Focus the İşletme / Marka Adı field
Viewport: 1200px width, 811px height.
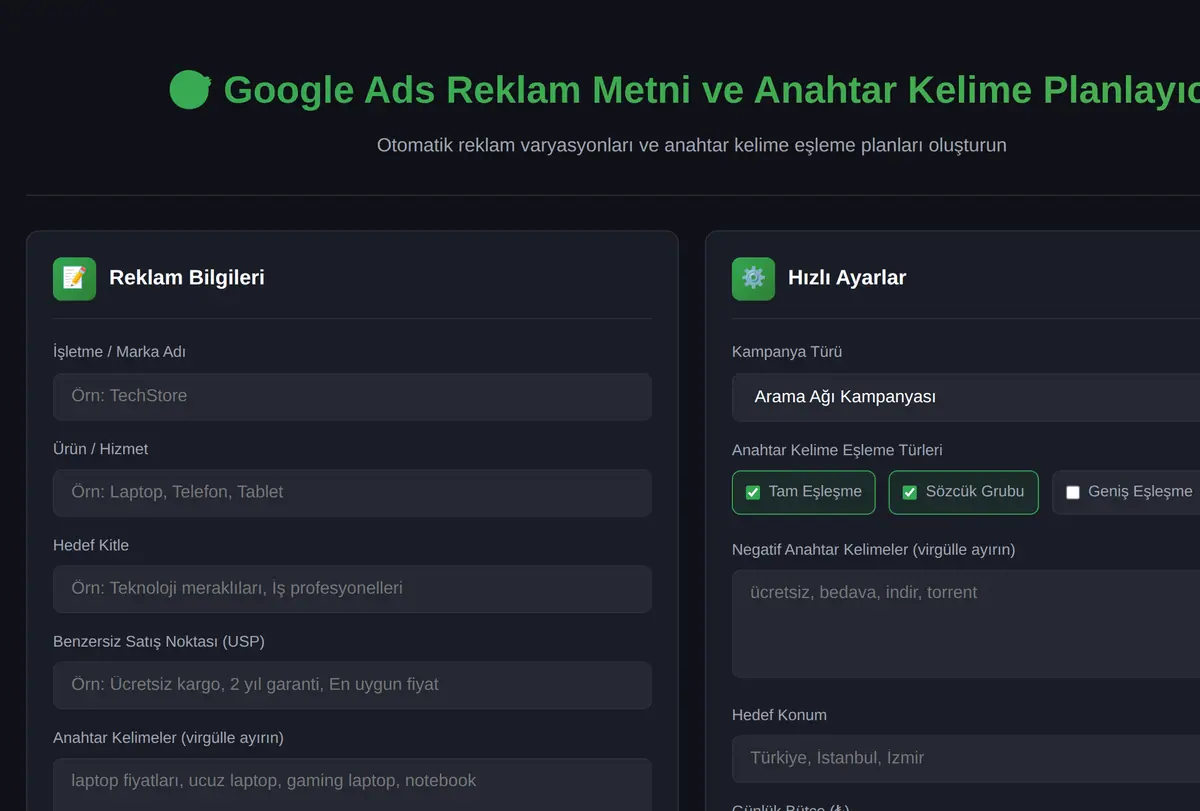pyautogui.click(x=352, y=397)
